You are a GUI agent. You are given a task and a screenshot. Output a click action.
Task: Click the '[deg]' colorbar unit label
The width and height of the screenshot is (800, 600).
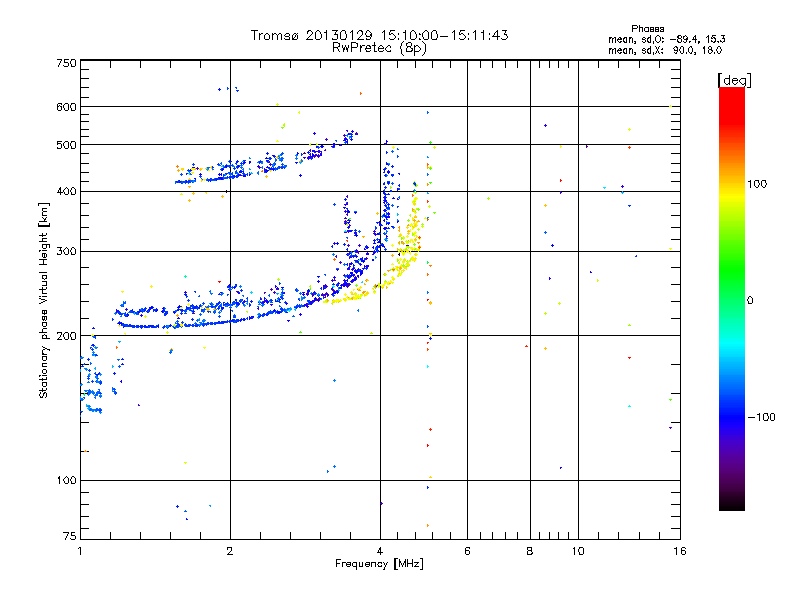click(734, 80)
